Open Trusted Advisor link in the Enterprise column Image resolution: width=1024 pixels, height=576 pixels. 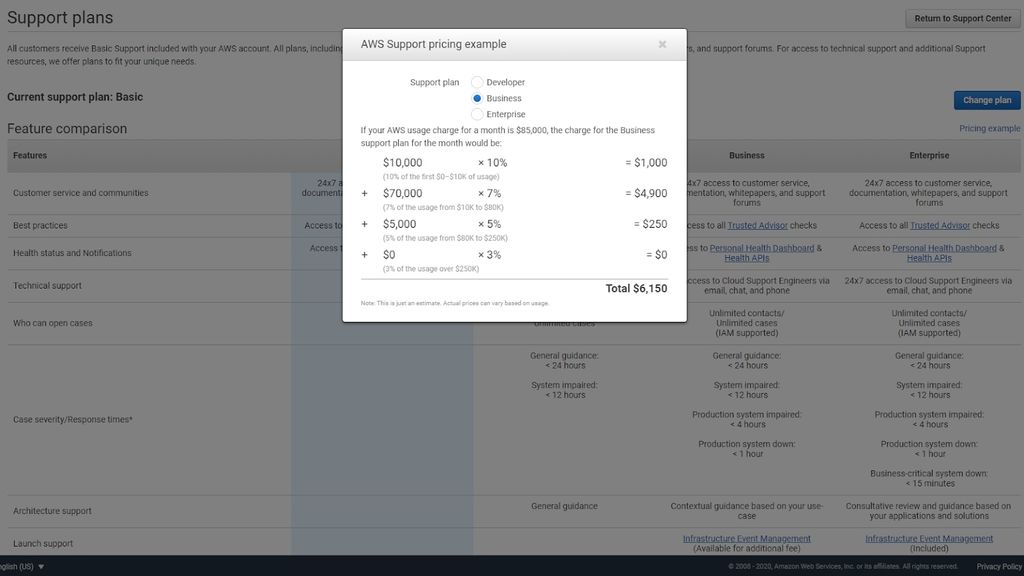point(938,225)
